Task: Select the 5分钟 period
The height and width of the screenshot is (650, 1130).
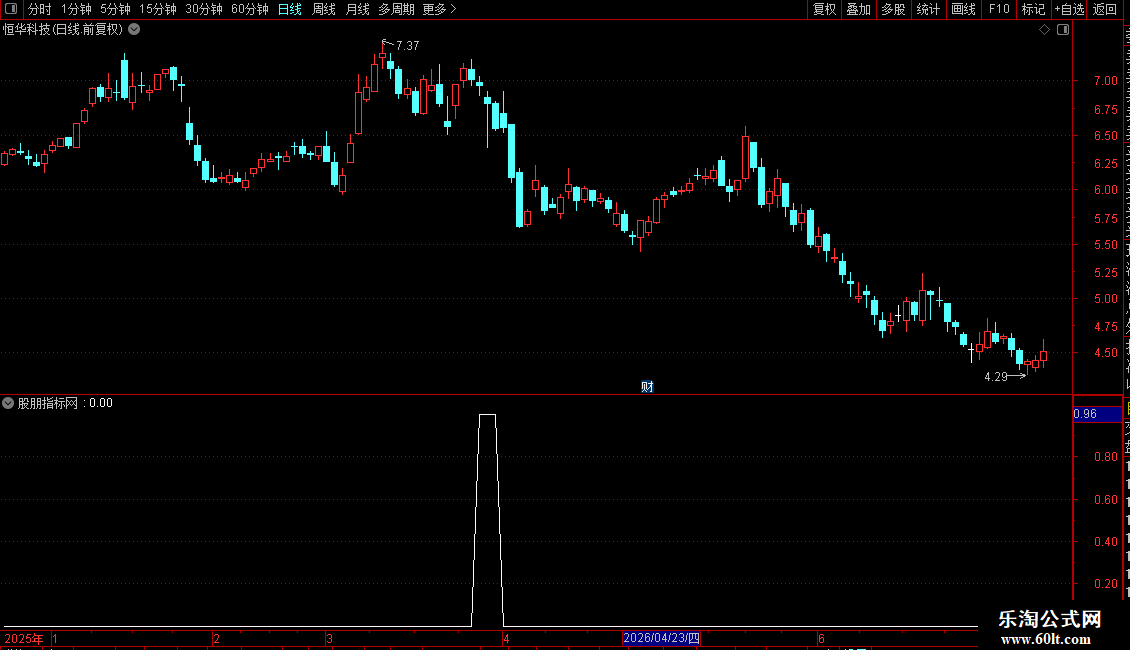Action: pyautogui.click(x=115, y=9)
